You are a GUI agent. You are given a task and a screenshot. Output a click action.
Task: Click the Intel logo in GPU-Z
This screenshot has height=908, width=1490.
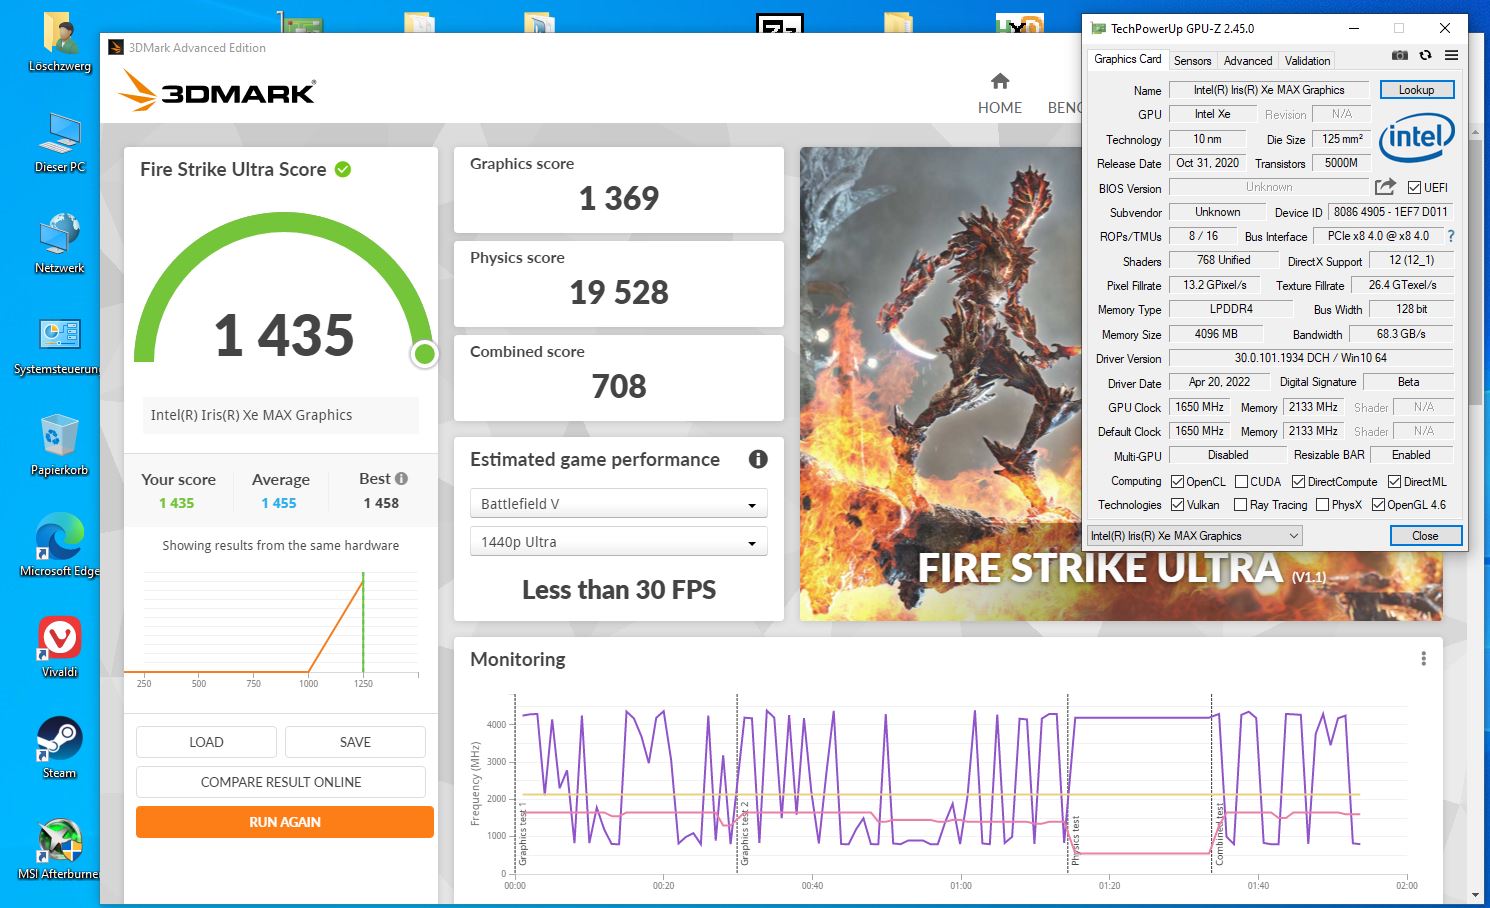click(x=1417, y=138)
